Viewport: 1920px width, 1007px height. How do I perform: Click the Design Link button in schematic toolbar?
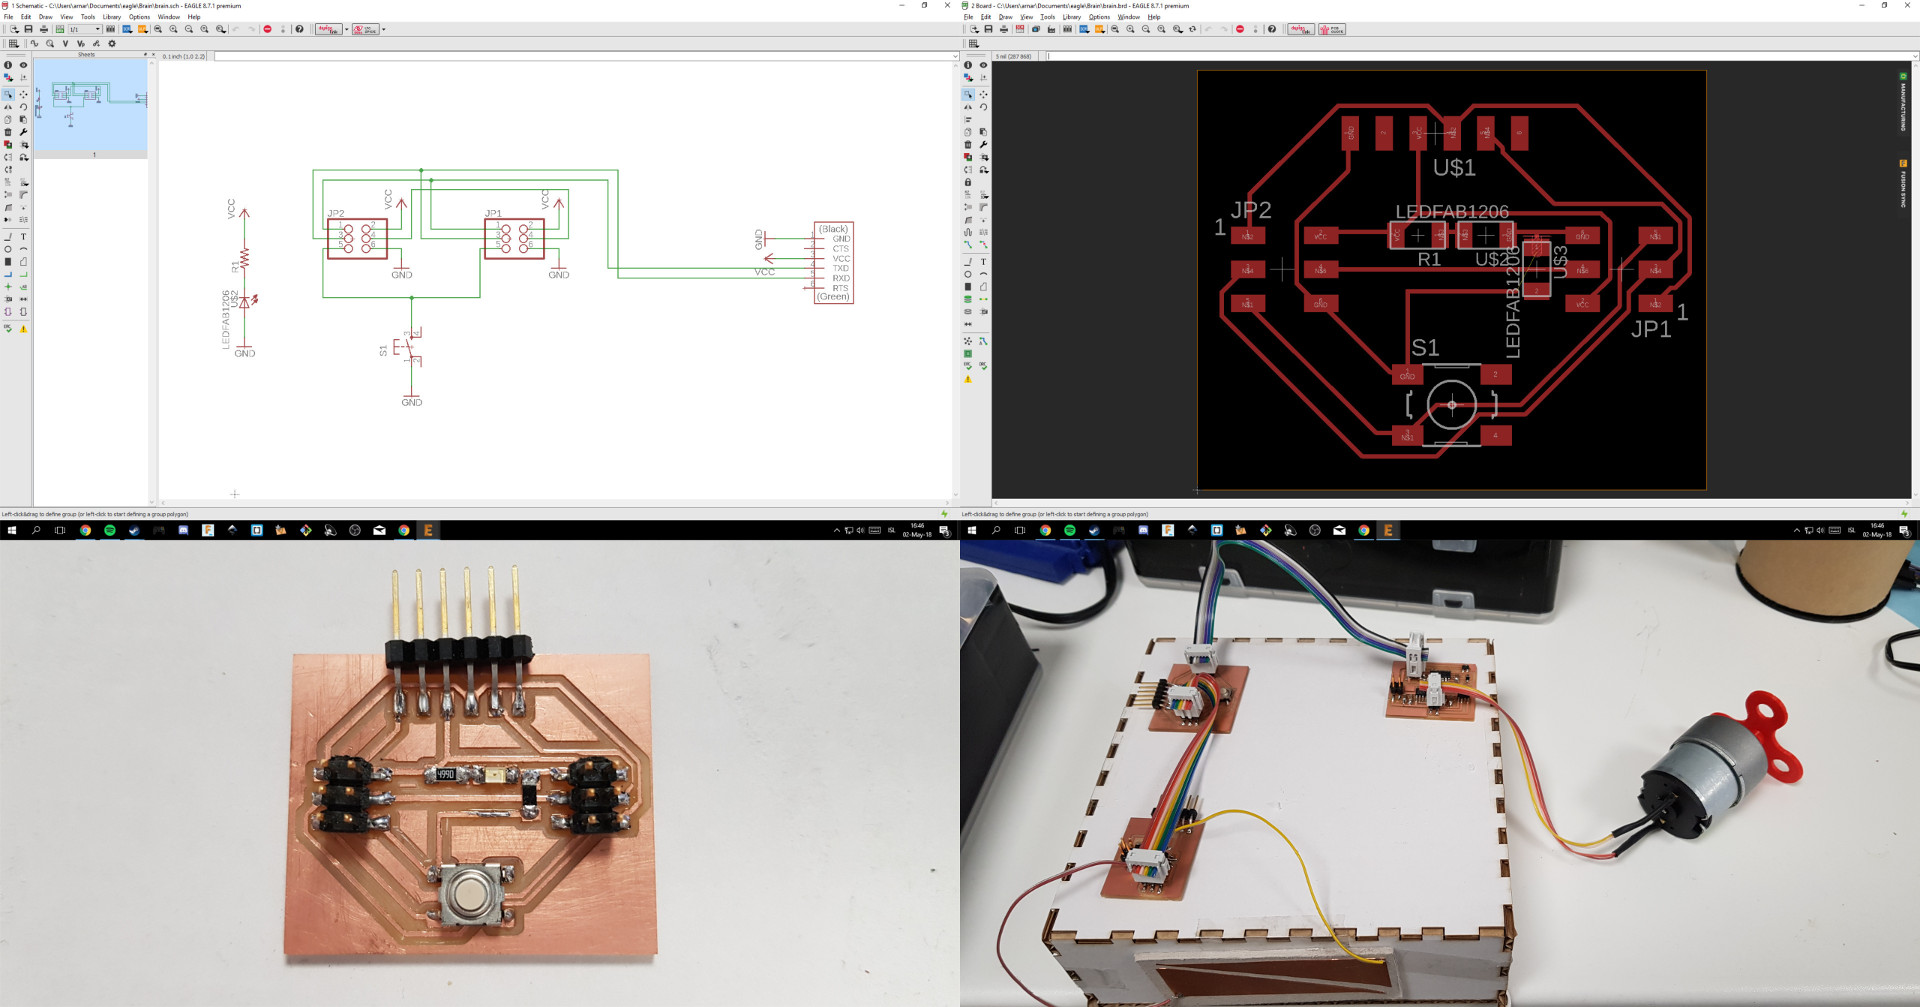(x=328, y=29)
